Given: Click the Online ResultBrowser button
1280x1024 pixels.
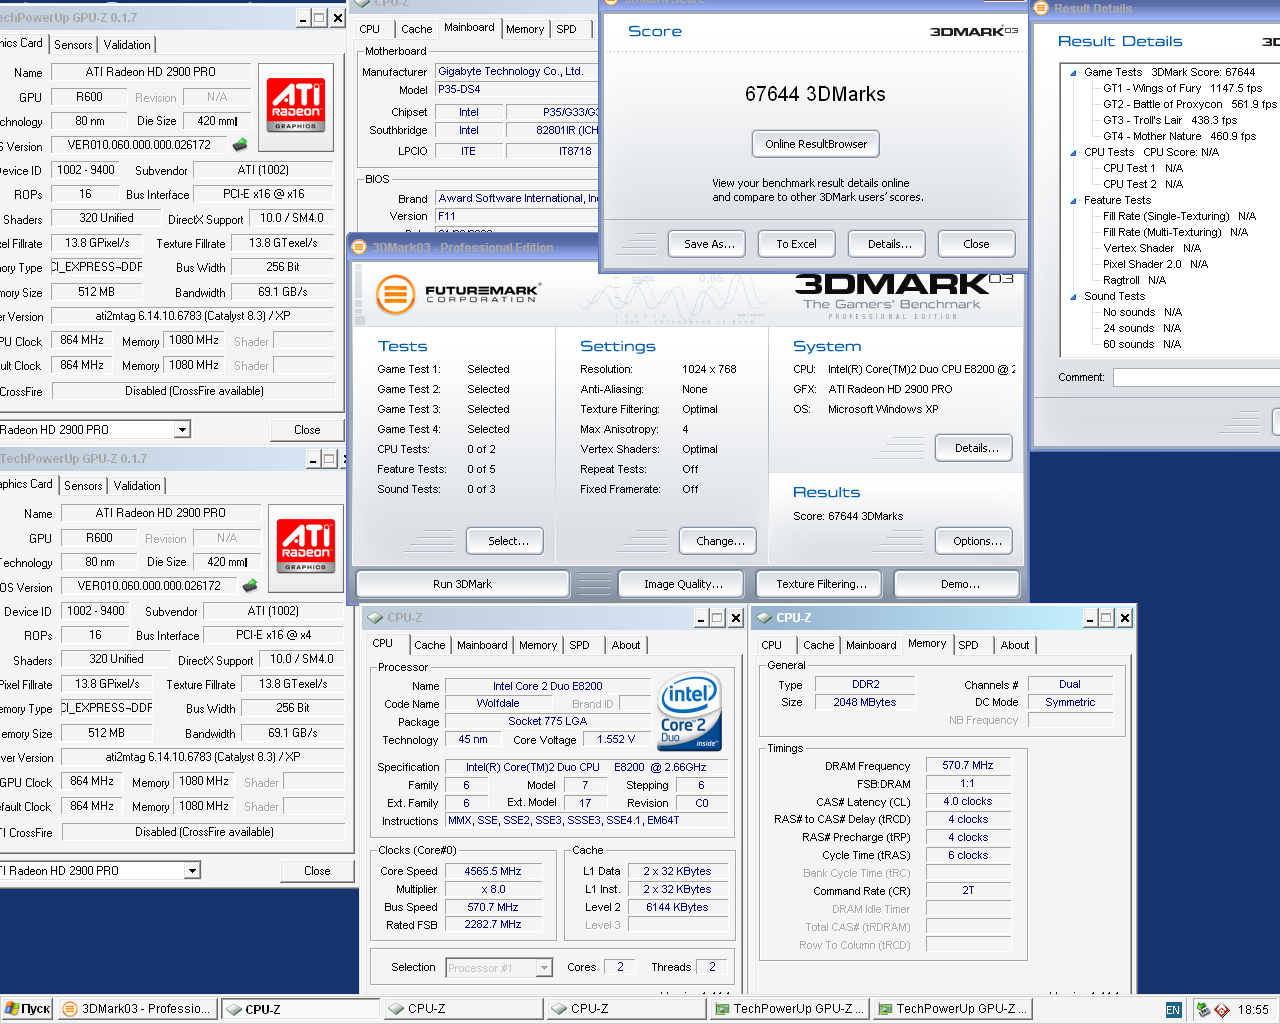Looking at the screenshot, I should pos(816,144).
